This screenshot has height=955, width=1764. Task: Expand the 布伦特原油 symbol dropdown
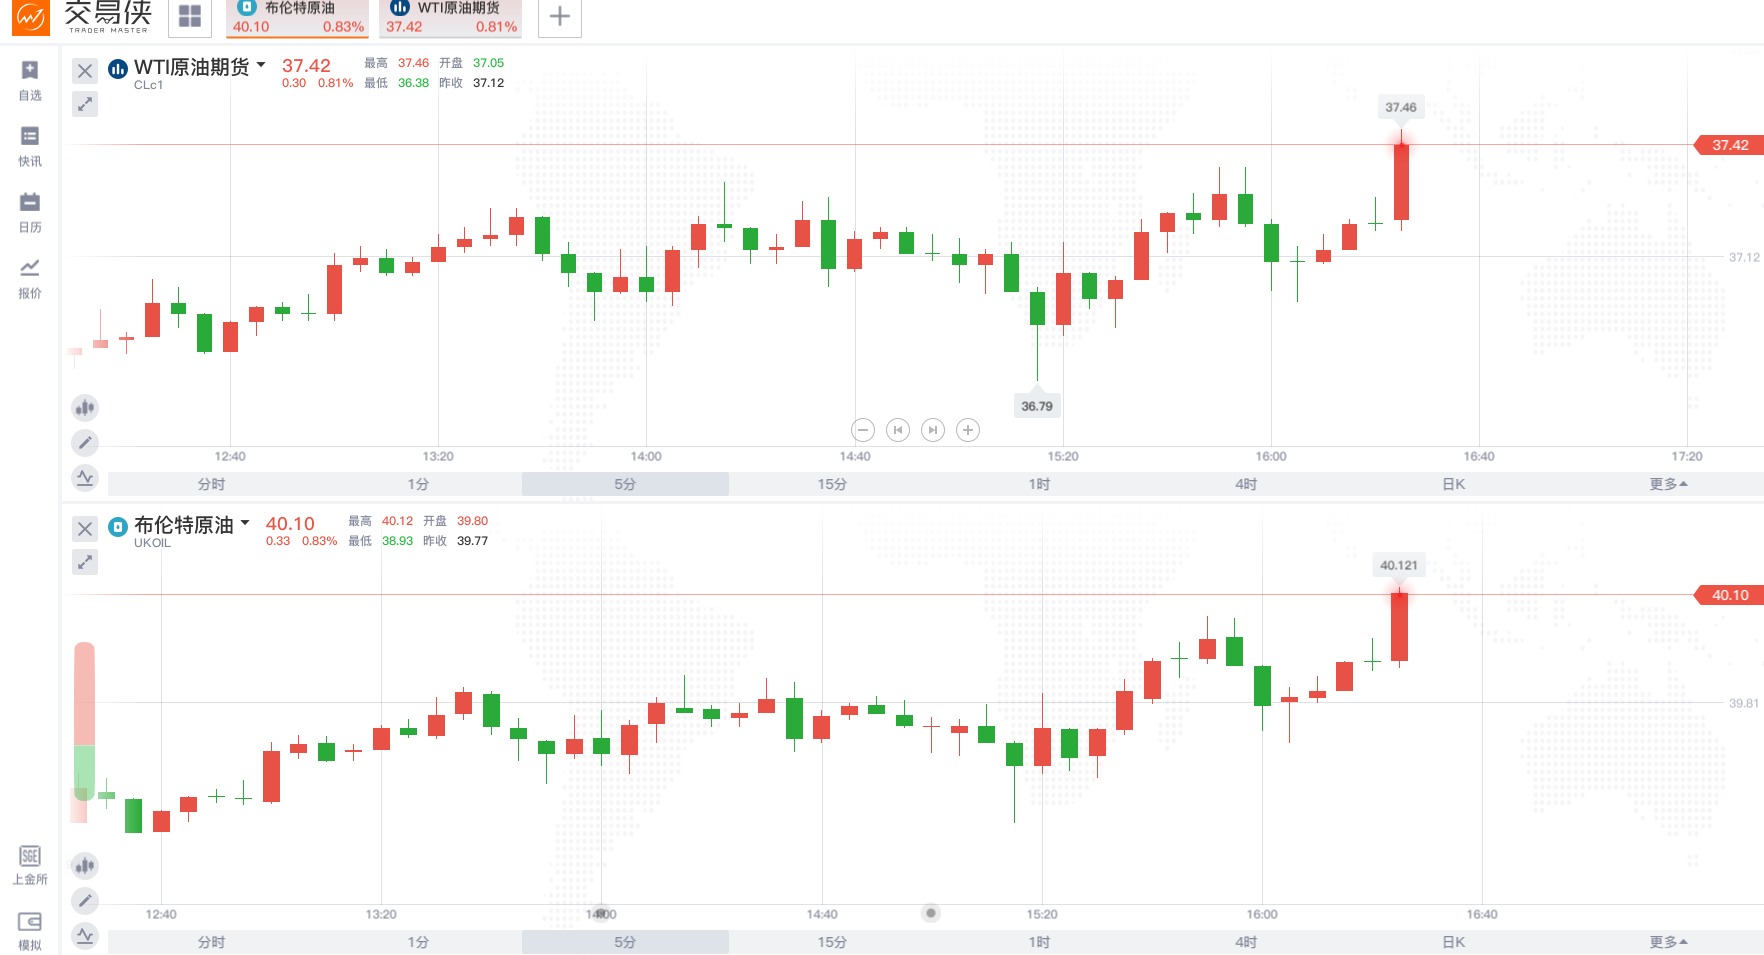pos(245,523)
